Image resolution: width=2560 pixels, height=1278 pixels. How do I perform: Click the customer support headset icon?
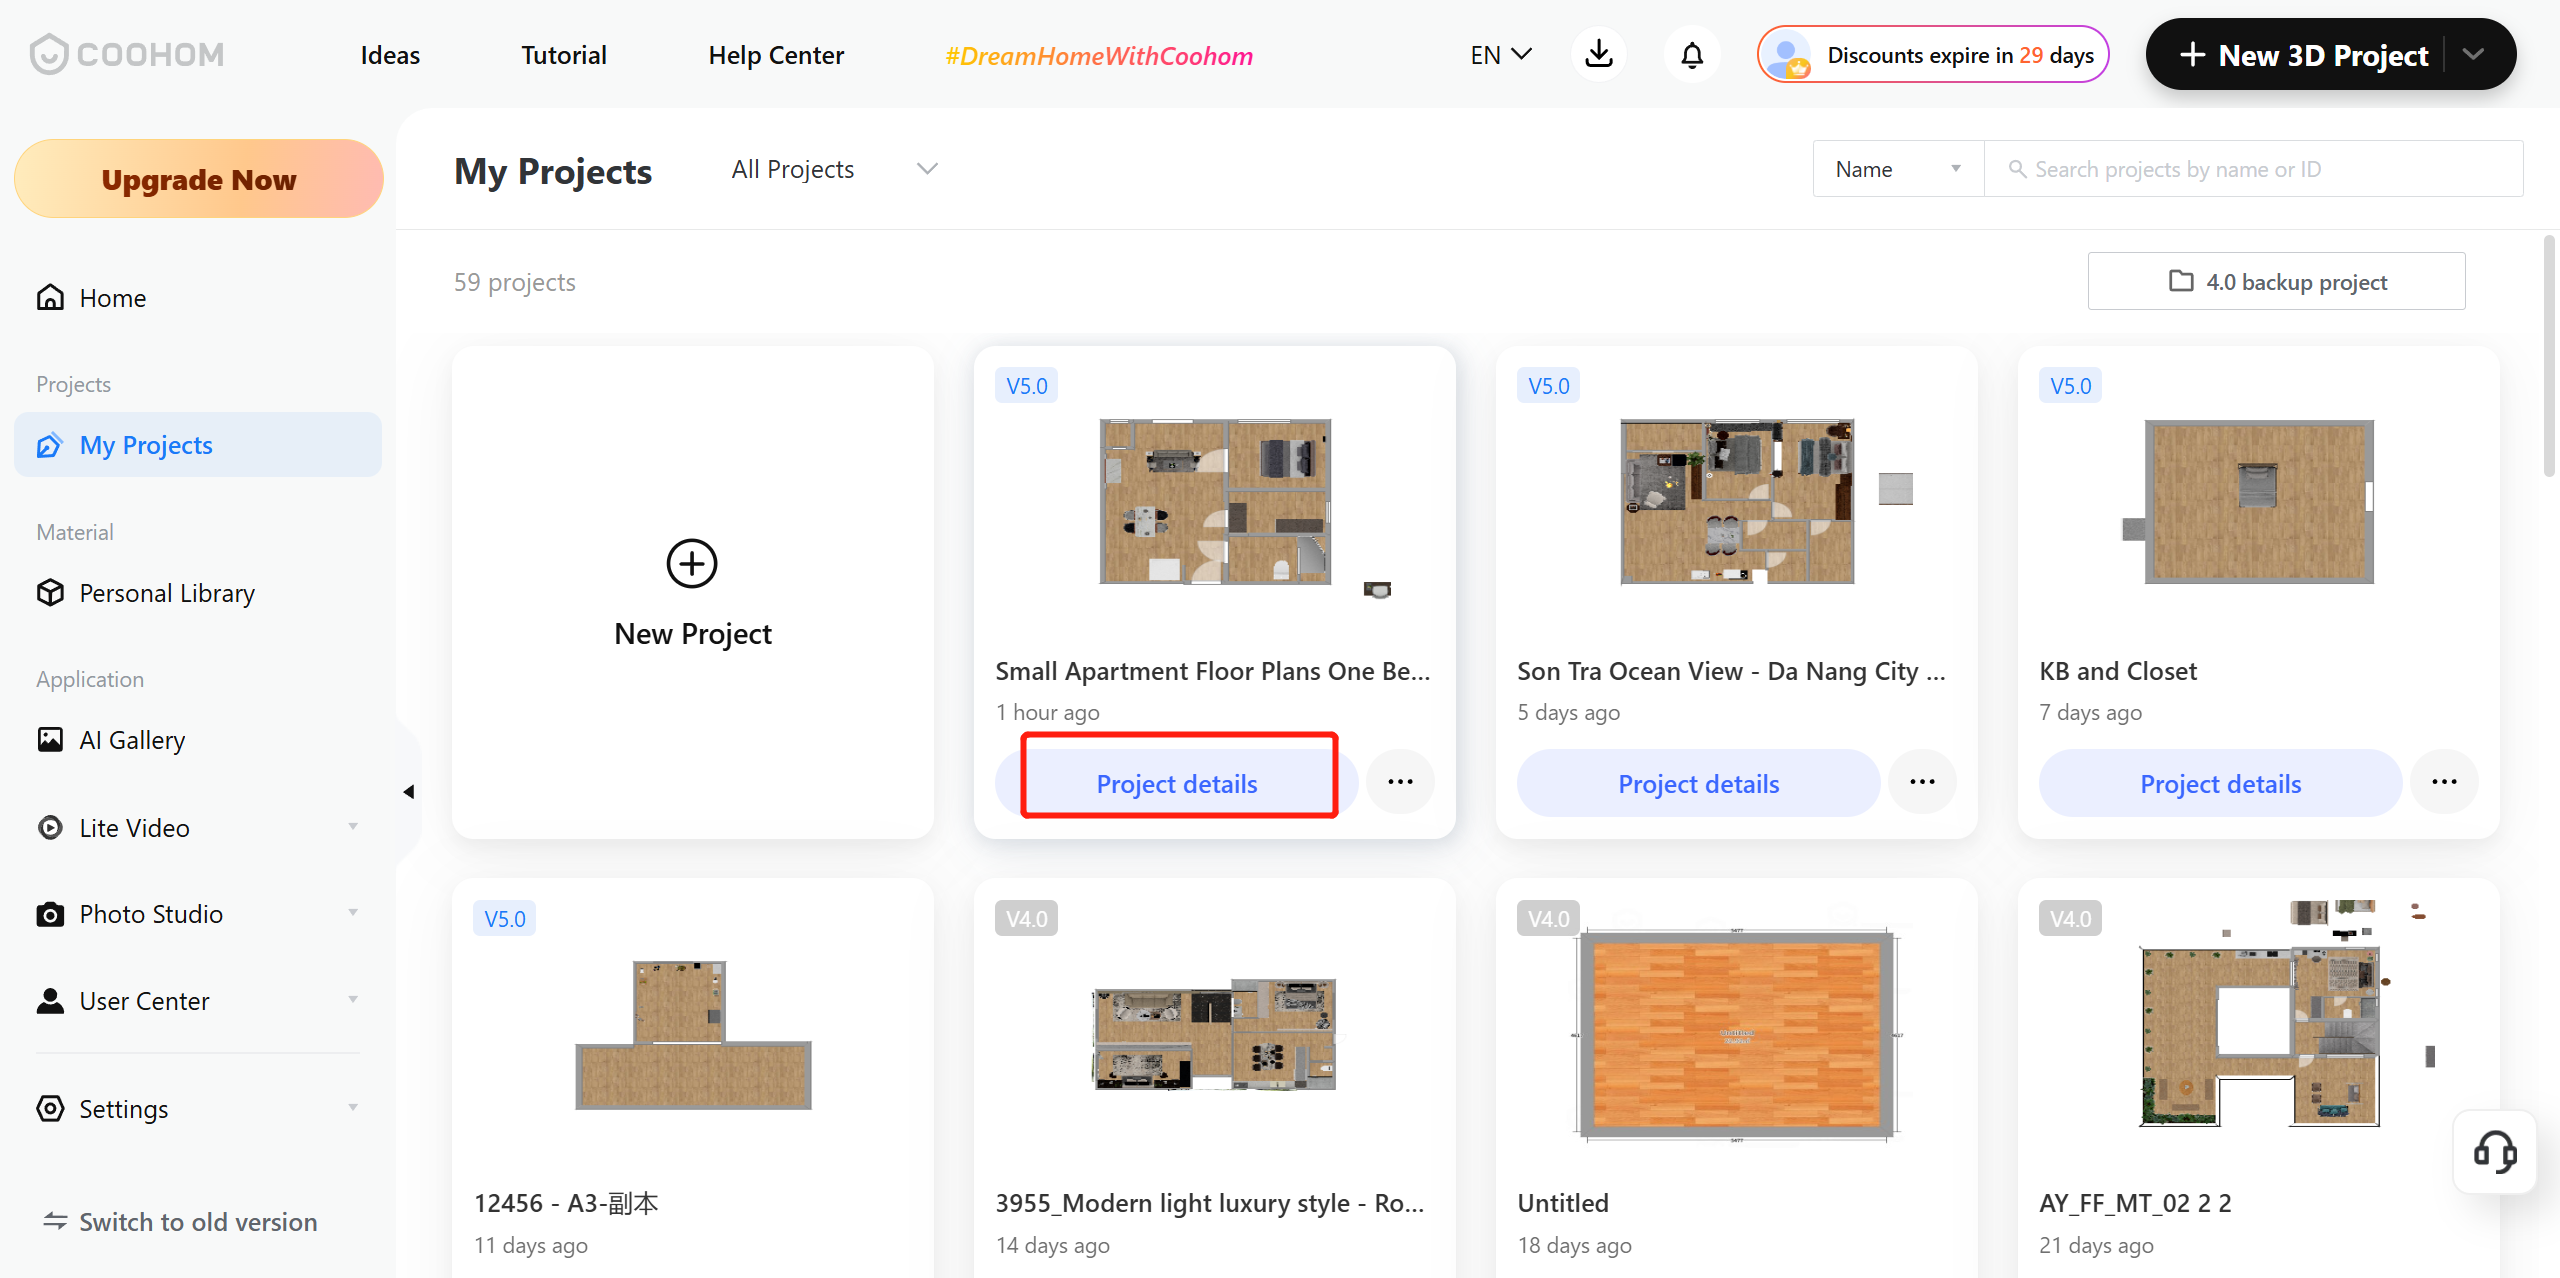click(2494, 1152)
